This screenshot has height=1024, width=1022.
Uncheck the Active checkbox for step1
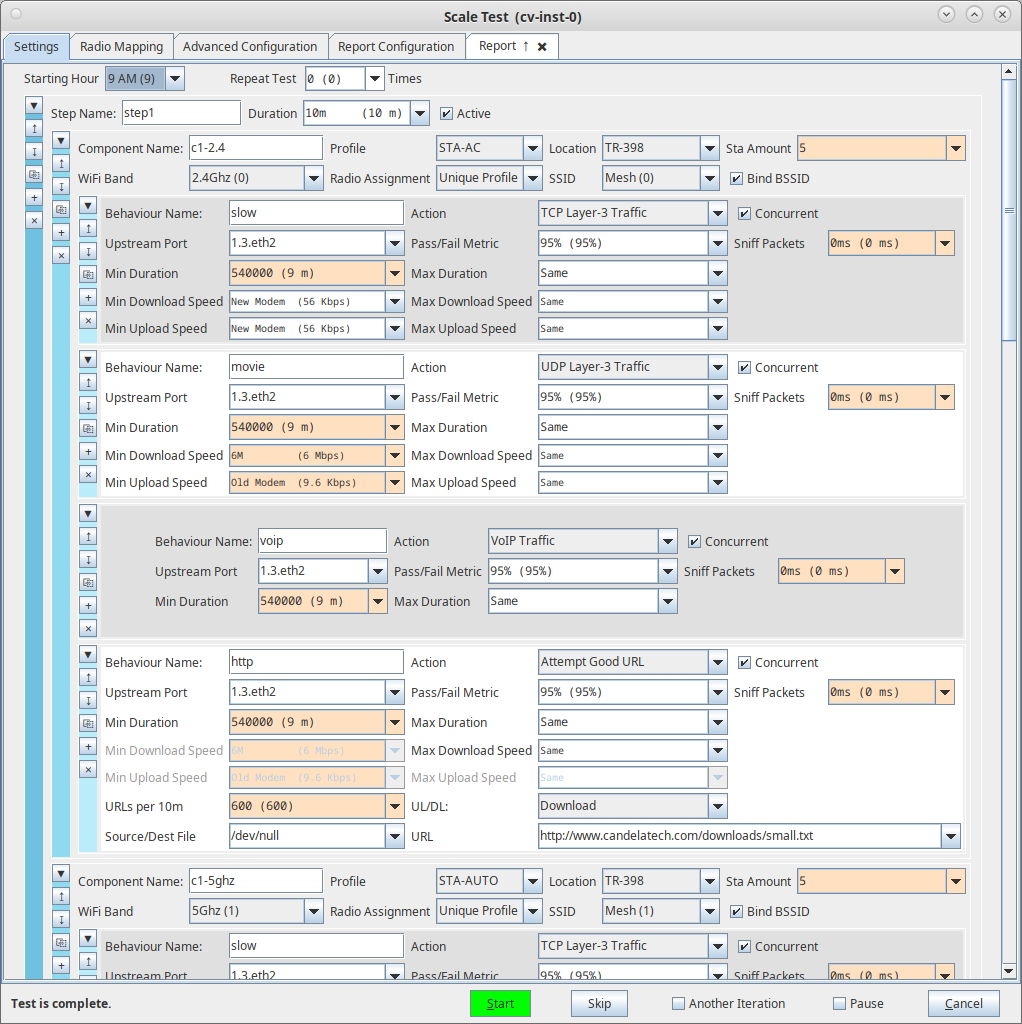tap(447, 113)
